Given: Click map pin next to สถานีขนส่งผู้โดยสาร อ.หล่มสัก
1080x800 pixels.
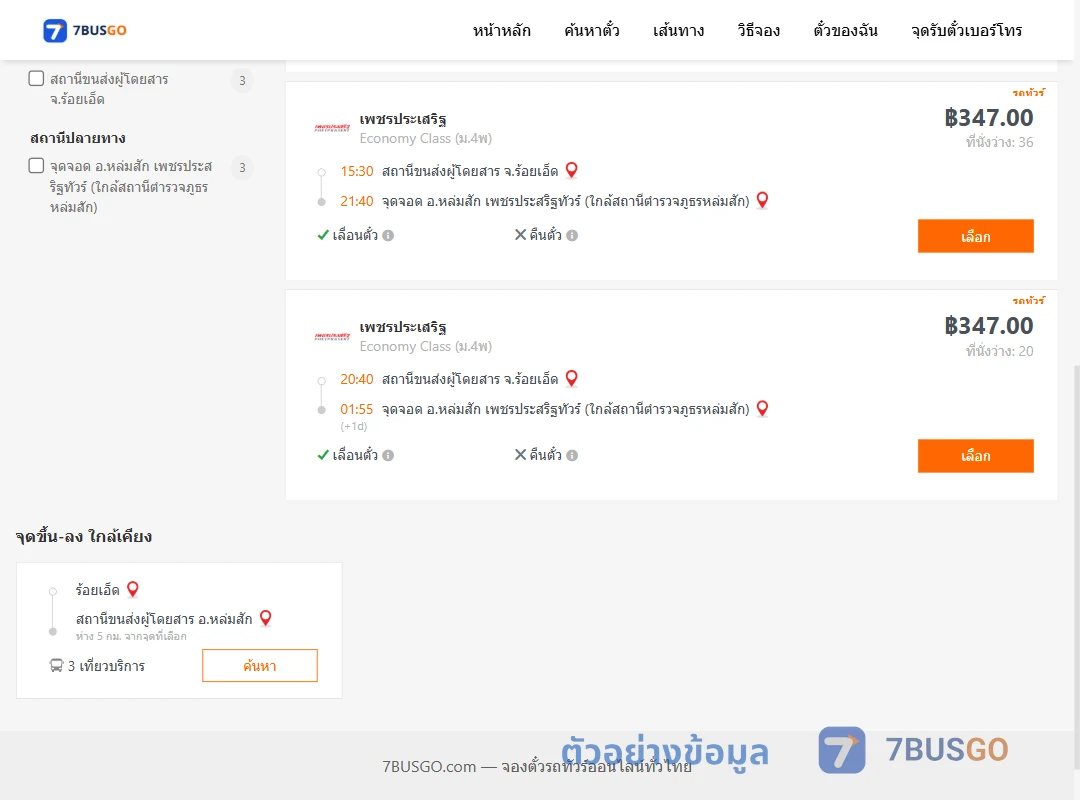Looking at the screenshot, I should tap(266, 618).
